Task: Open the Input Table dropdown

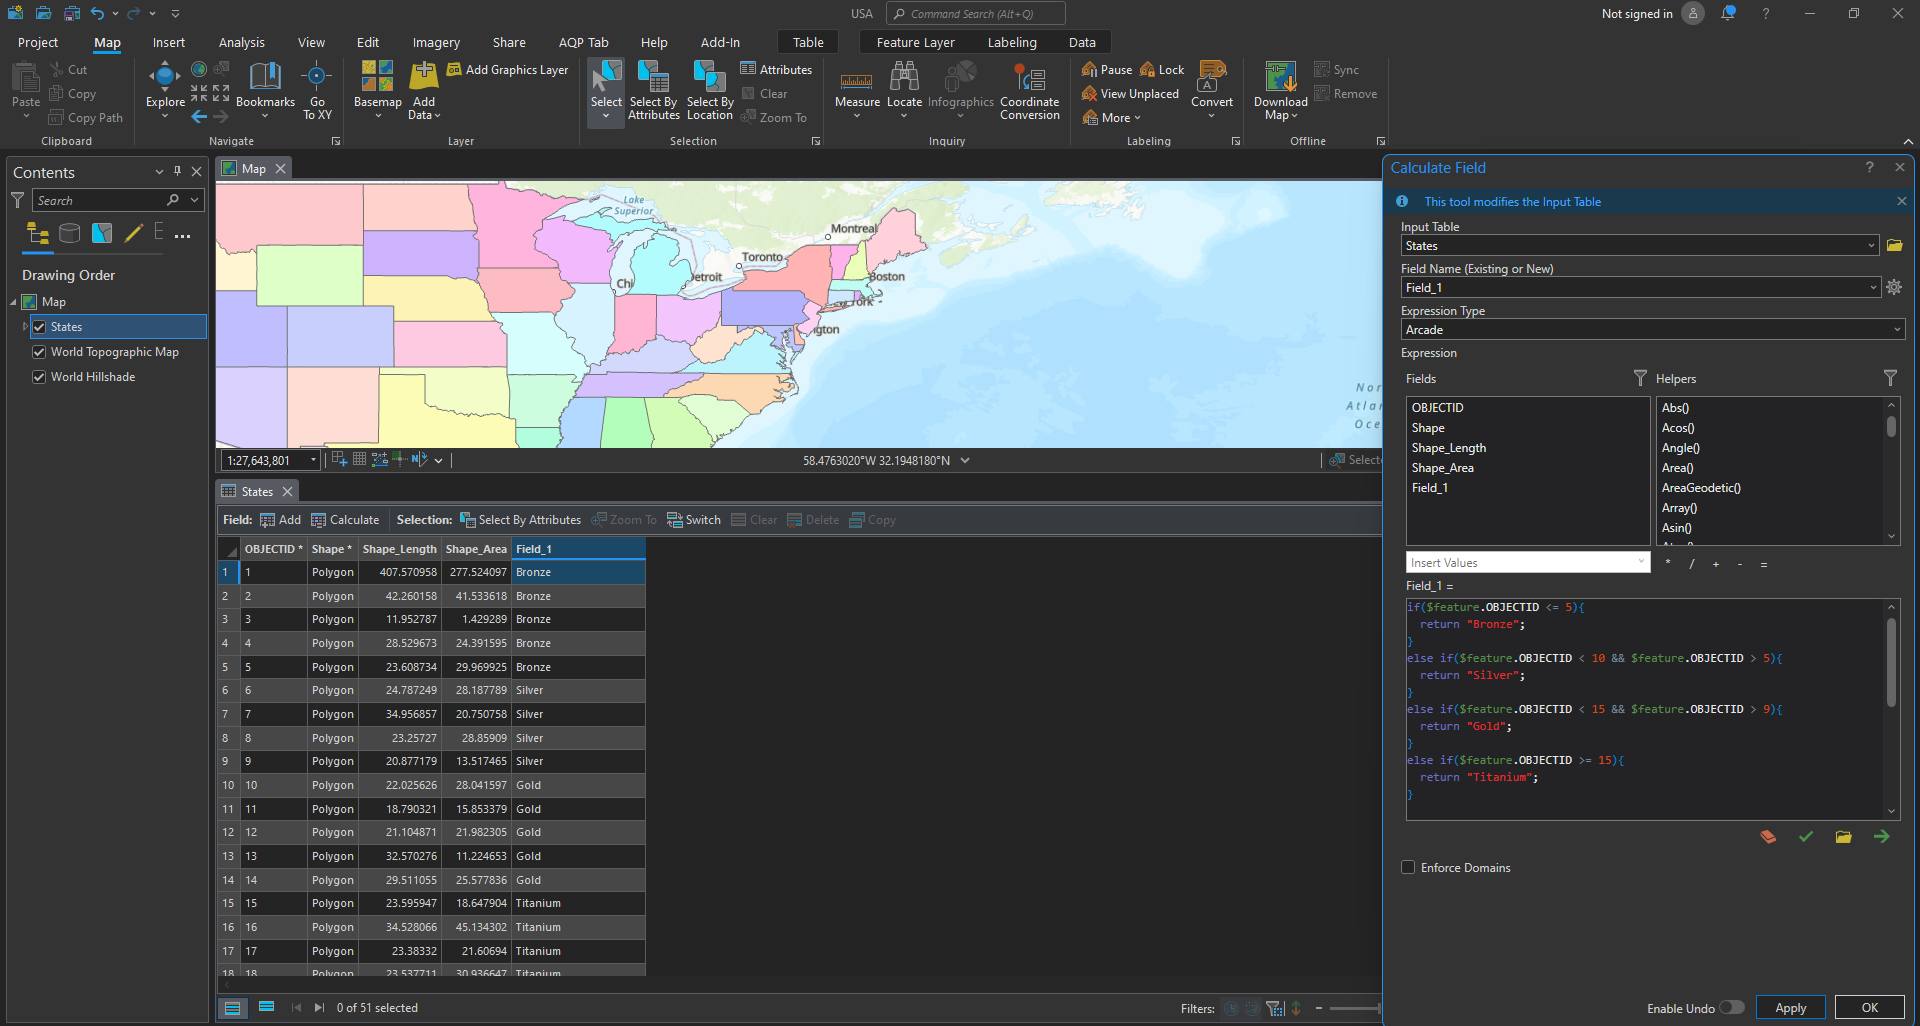Action: [x=1871, y=246]
